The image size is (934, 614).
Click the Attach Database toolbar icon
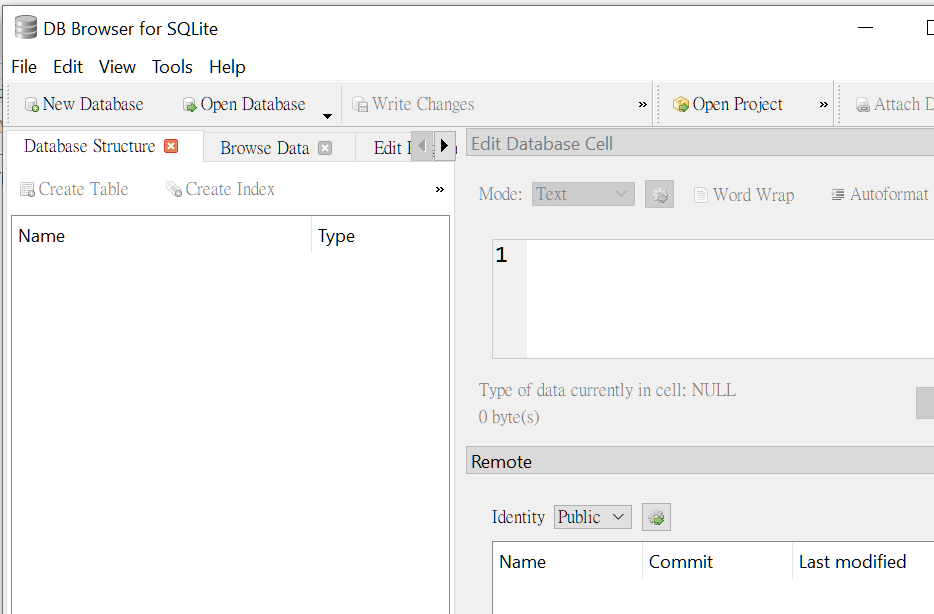[x=864, y=104]
